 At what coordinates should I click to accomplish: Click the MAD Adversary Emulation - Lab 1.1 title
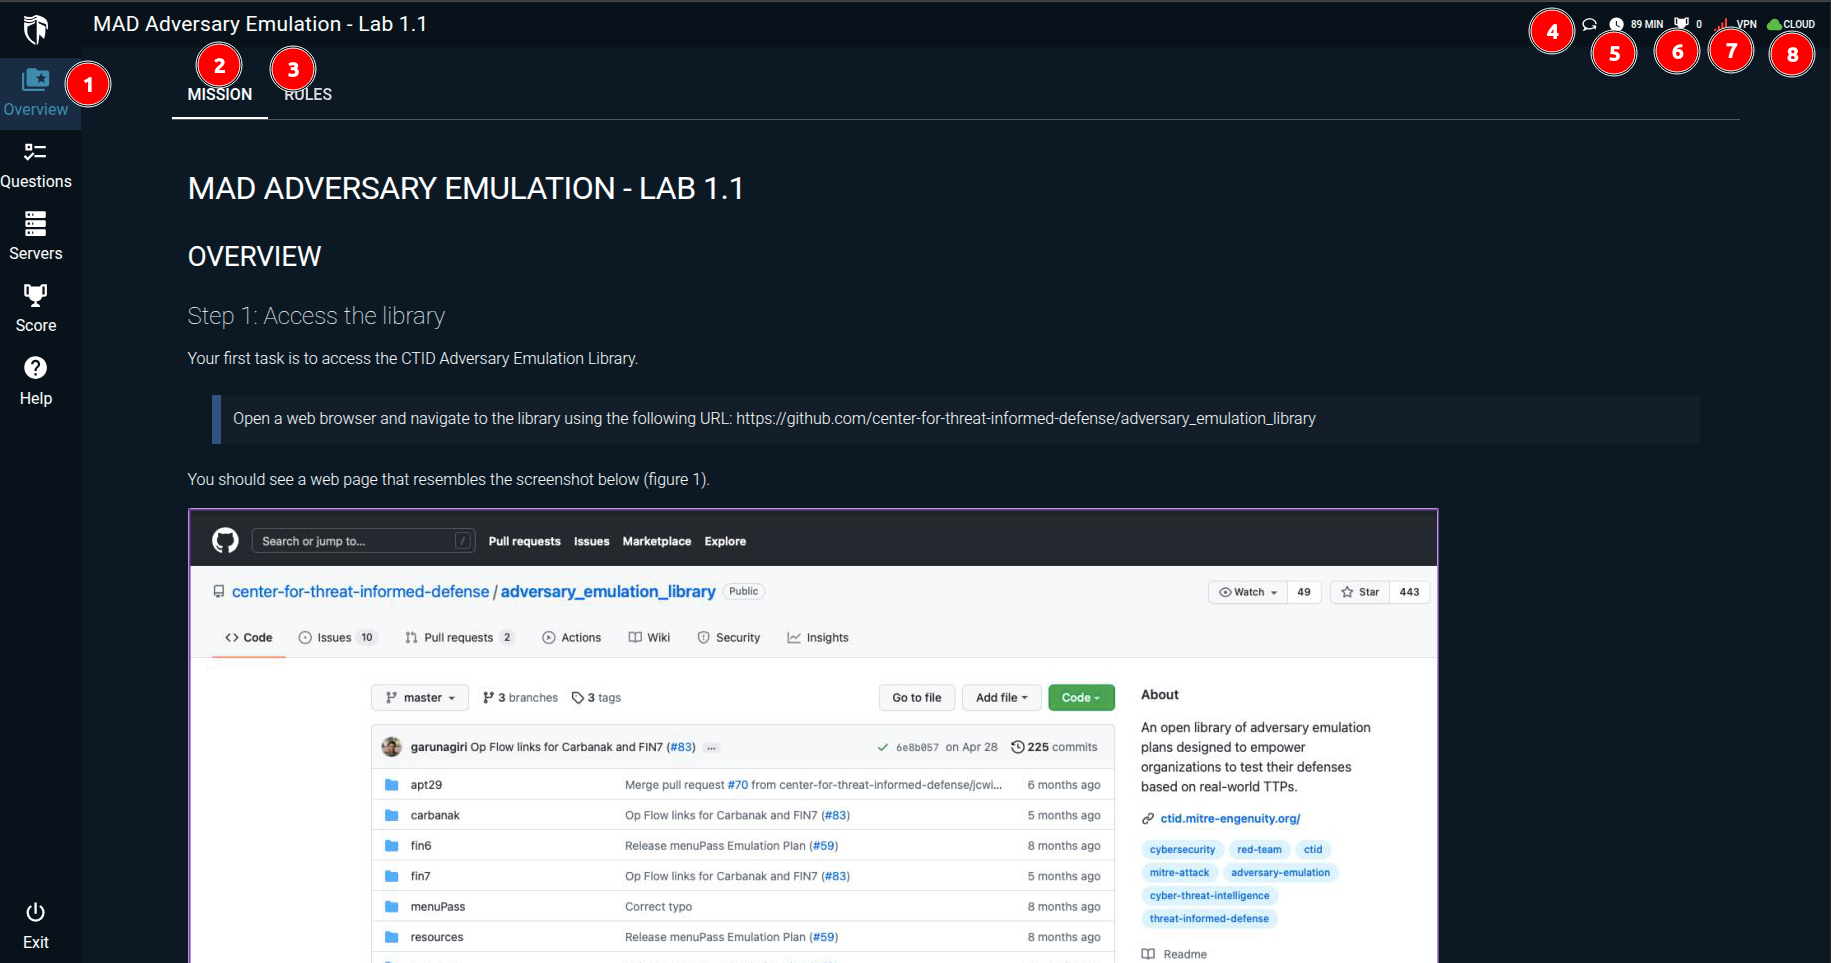point(260,24)
